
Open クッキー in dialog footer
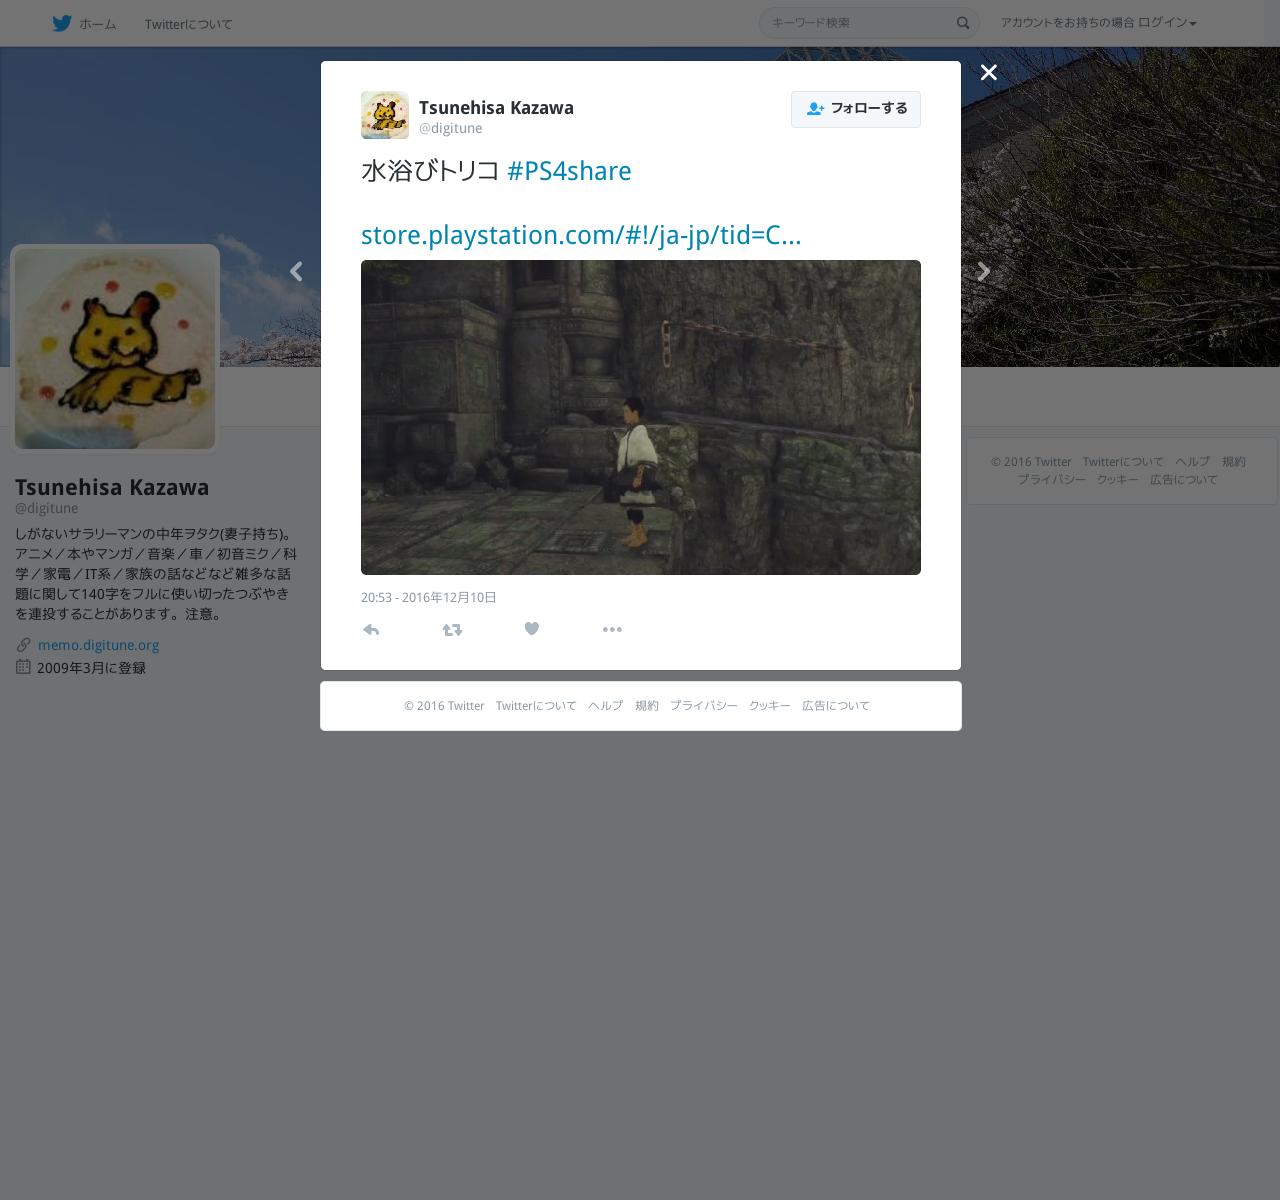coord(769,705)
